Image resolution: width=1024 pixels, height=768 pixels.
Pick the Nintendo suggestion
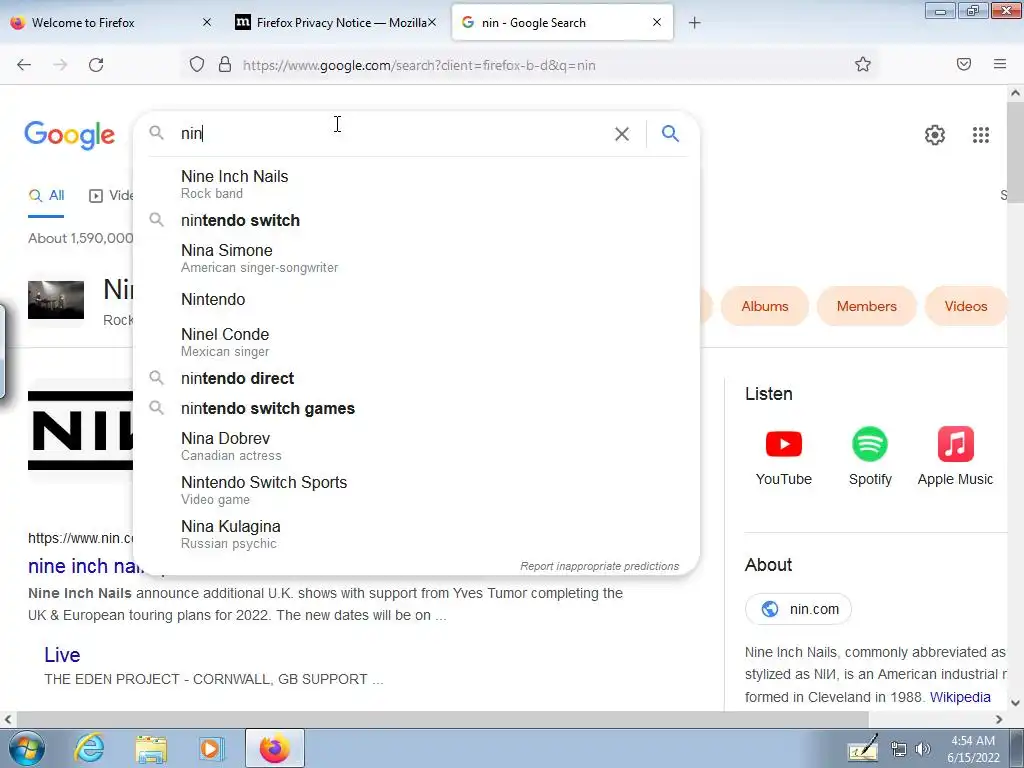click(417, 300)
